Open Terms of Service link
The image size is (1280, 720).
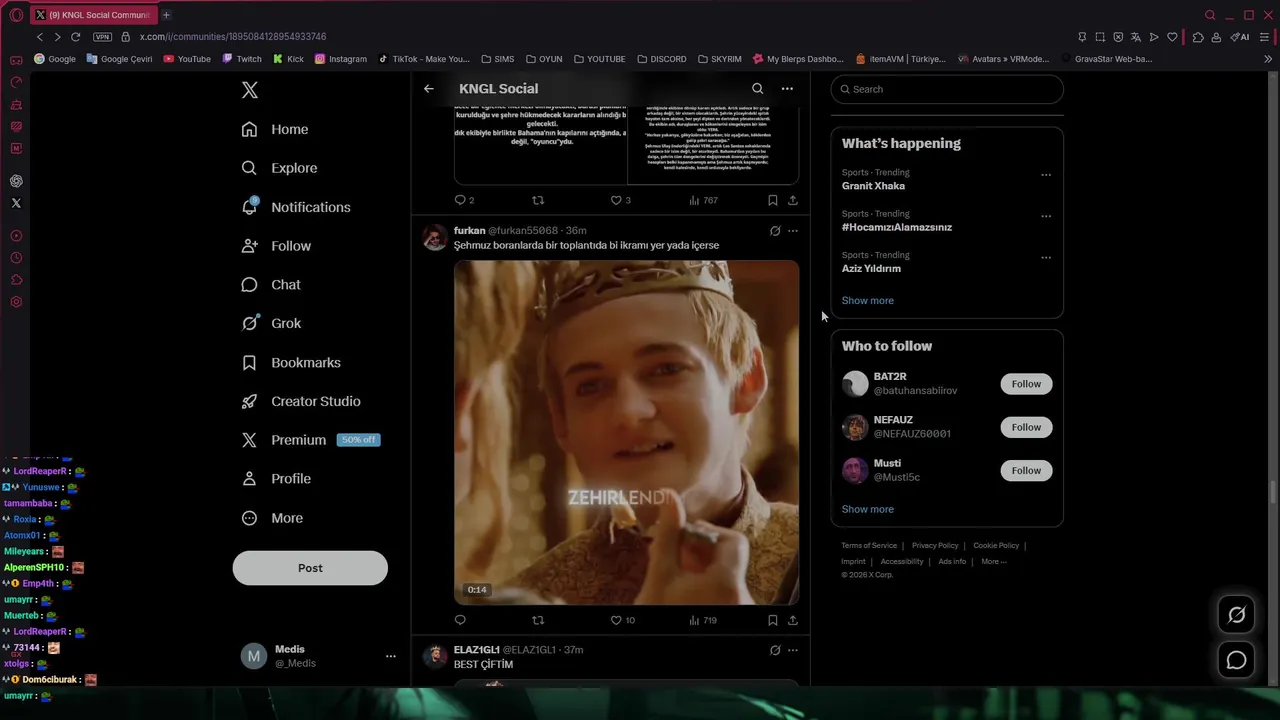(869, 546)
